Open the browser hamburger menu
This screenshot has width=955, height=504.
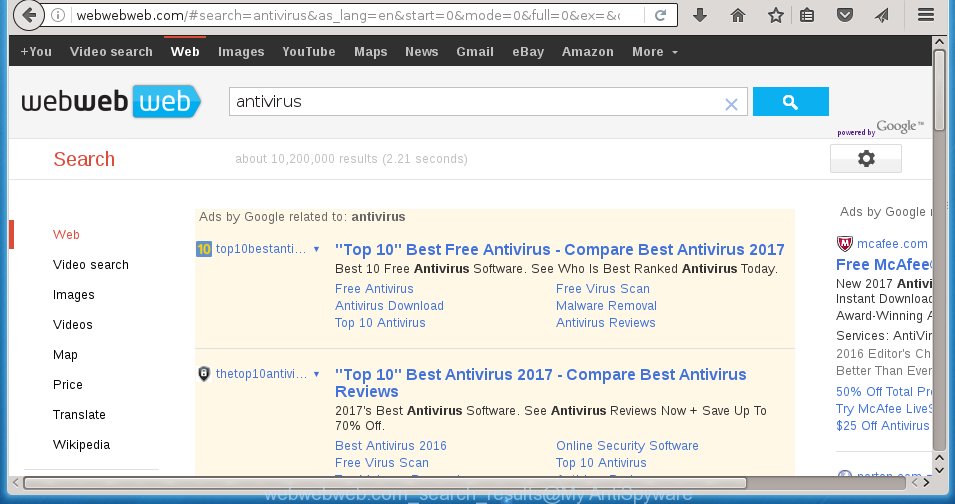tap(926, 15)
